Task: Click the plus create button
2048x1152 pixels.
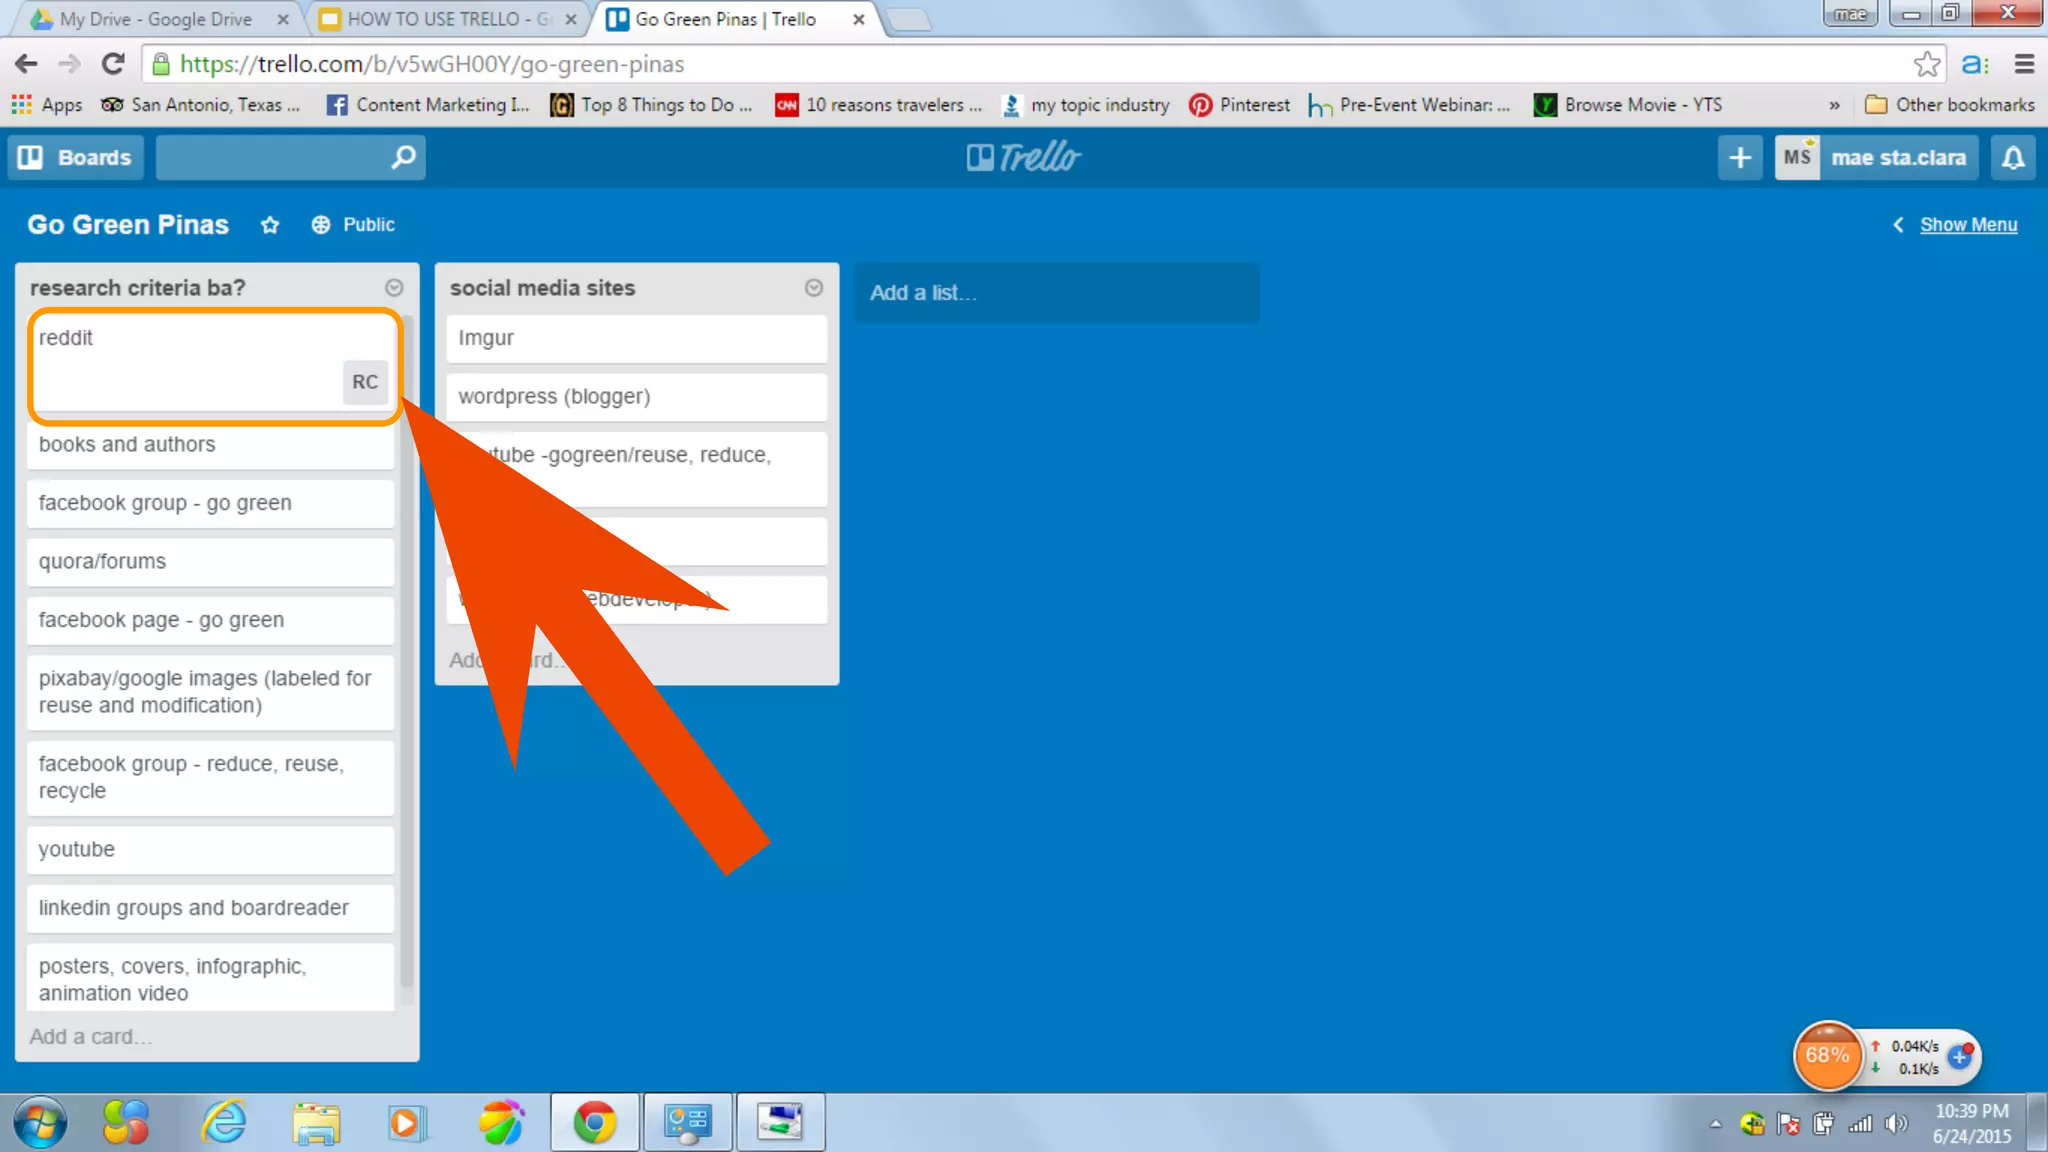Action: [1739, 158]
